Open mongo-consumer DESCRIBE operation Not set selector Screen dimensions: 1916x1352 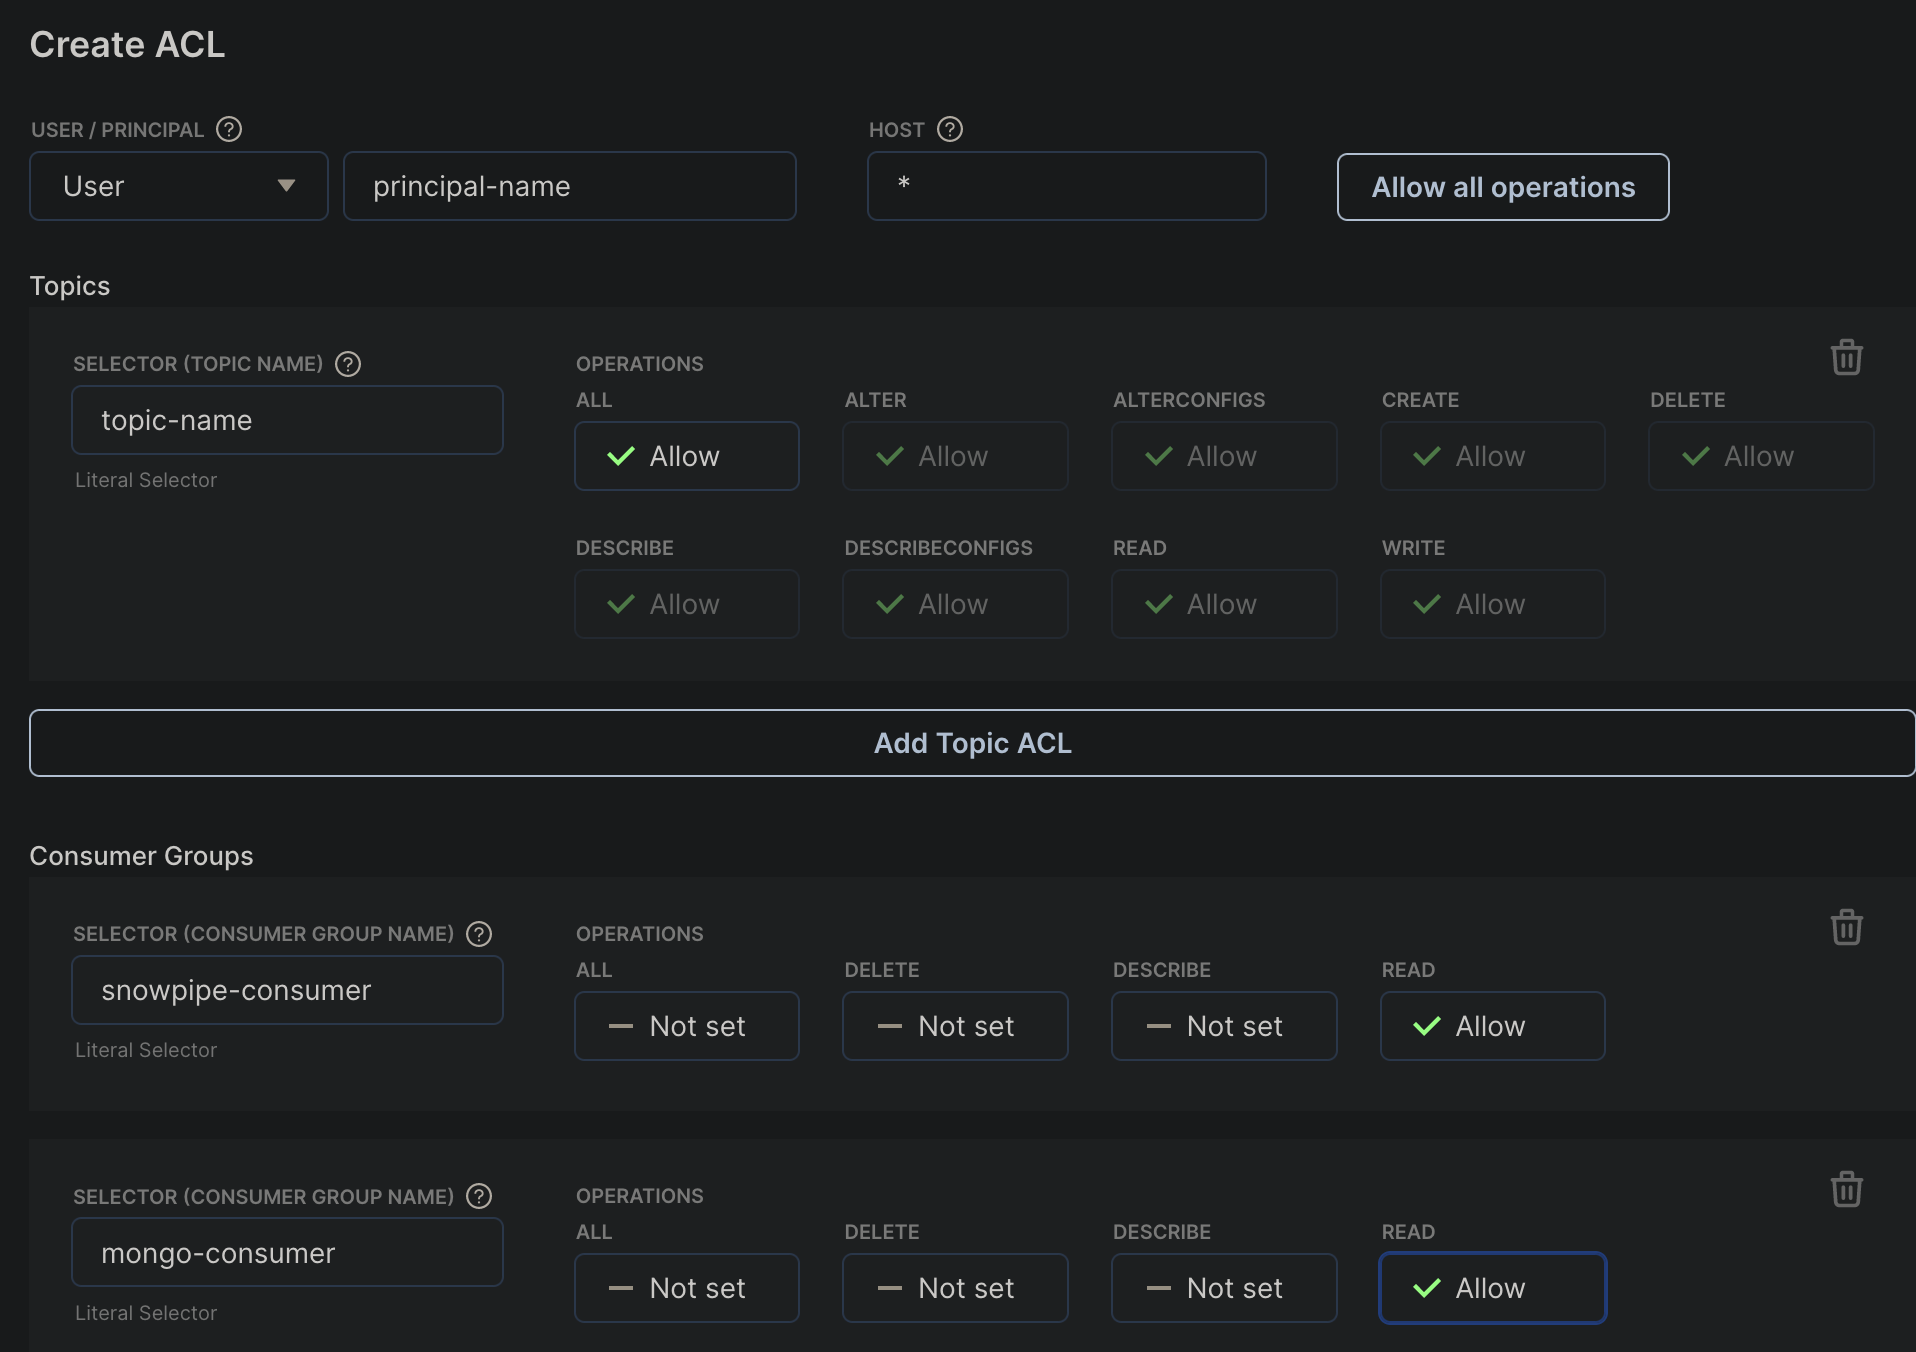point(1224,1288)
